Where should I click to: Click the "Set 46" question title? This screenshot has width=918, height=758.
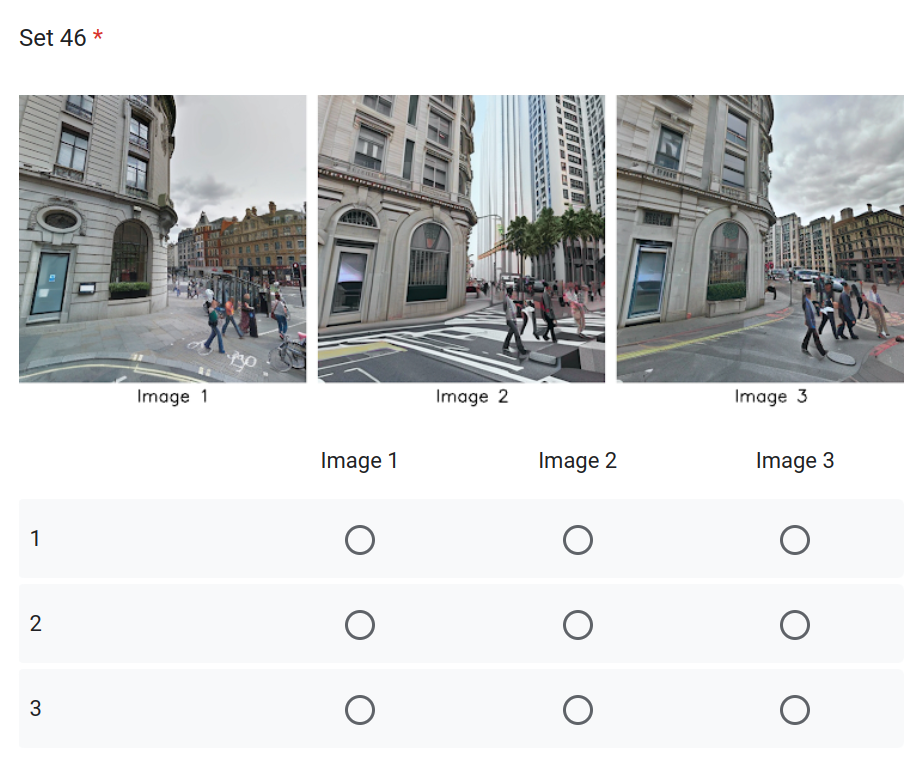[x=53, y=38]
